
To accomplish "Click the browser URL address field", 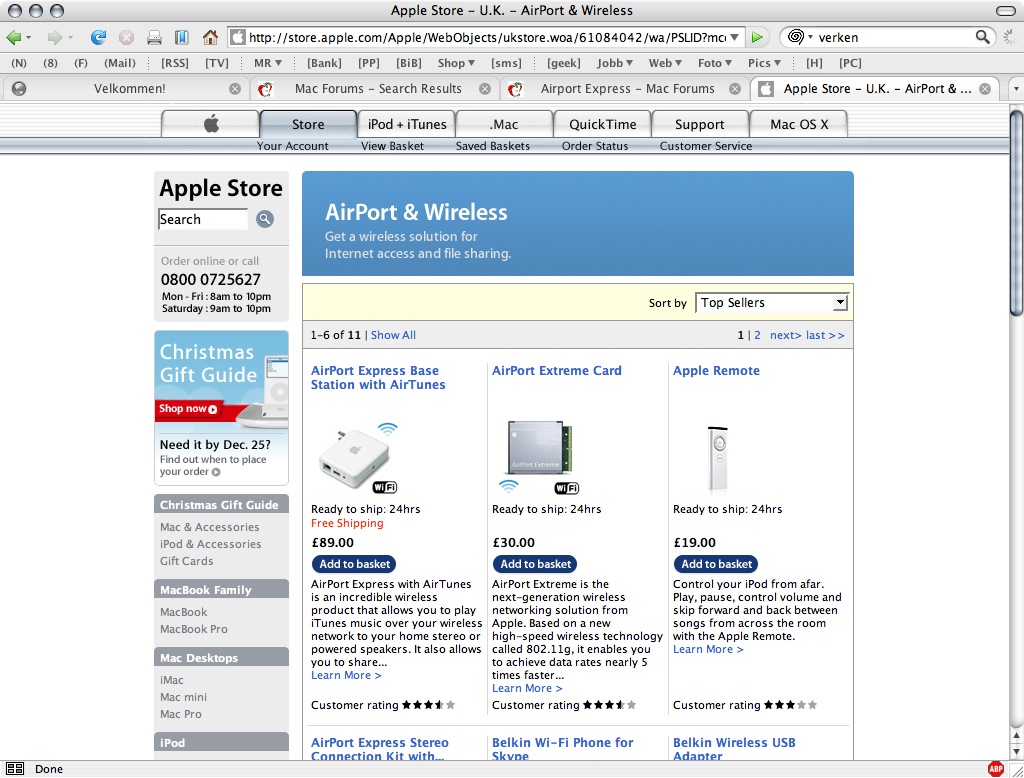I will [486, 37].
